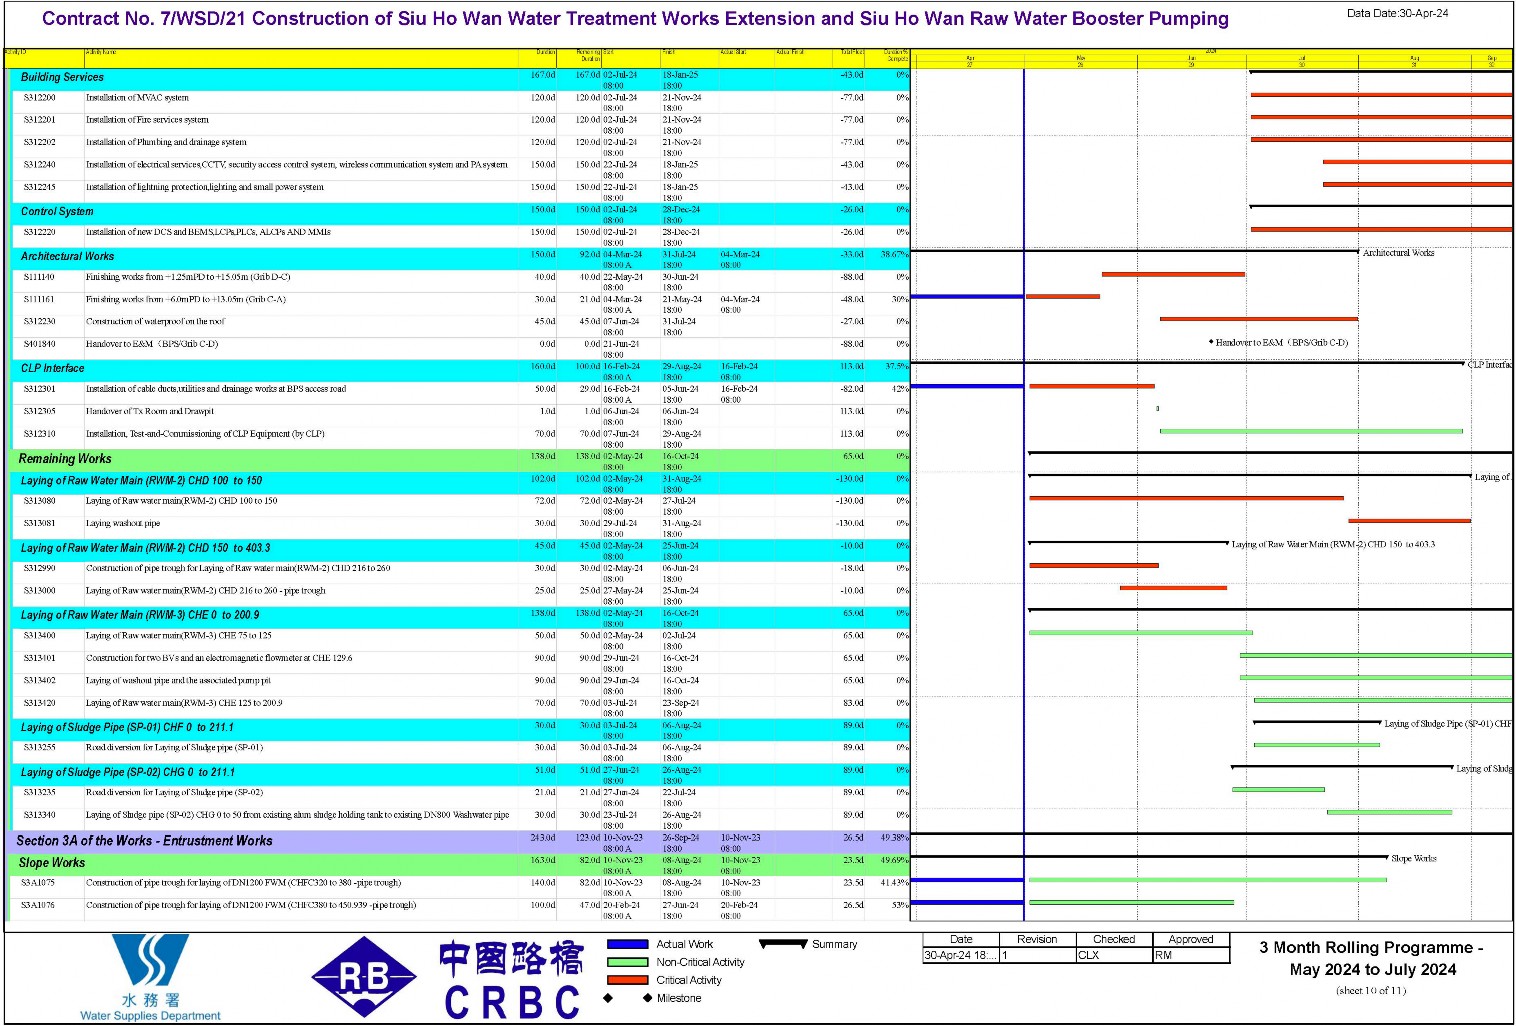This screenshot has width=1516, height=1026.
Task: Click activity ID S3A1076
Action: [40, 905]
